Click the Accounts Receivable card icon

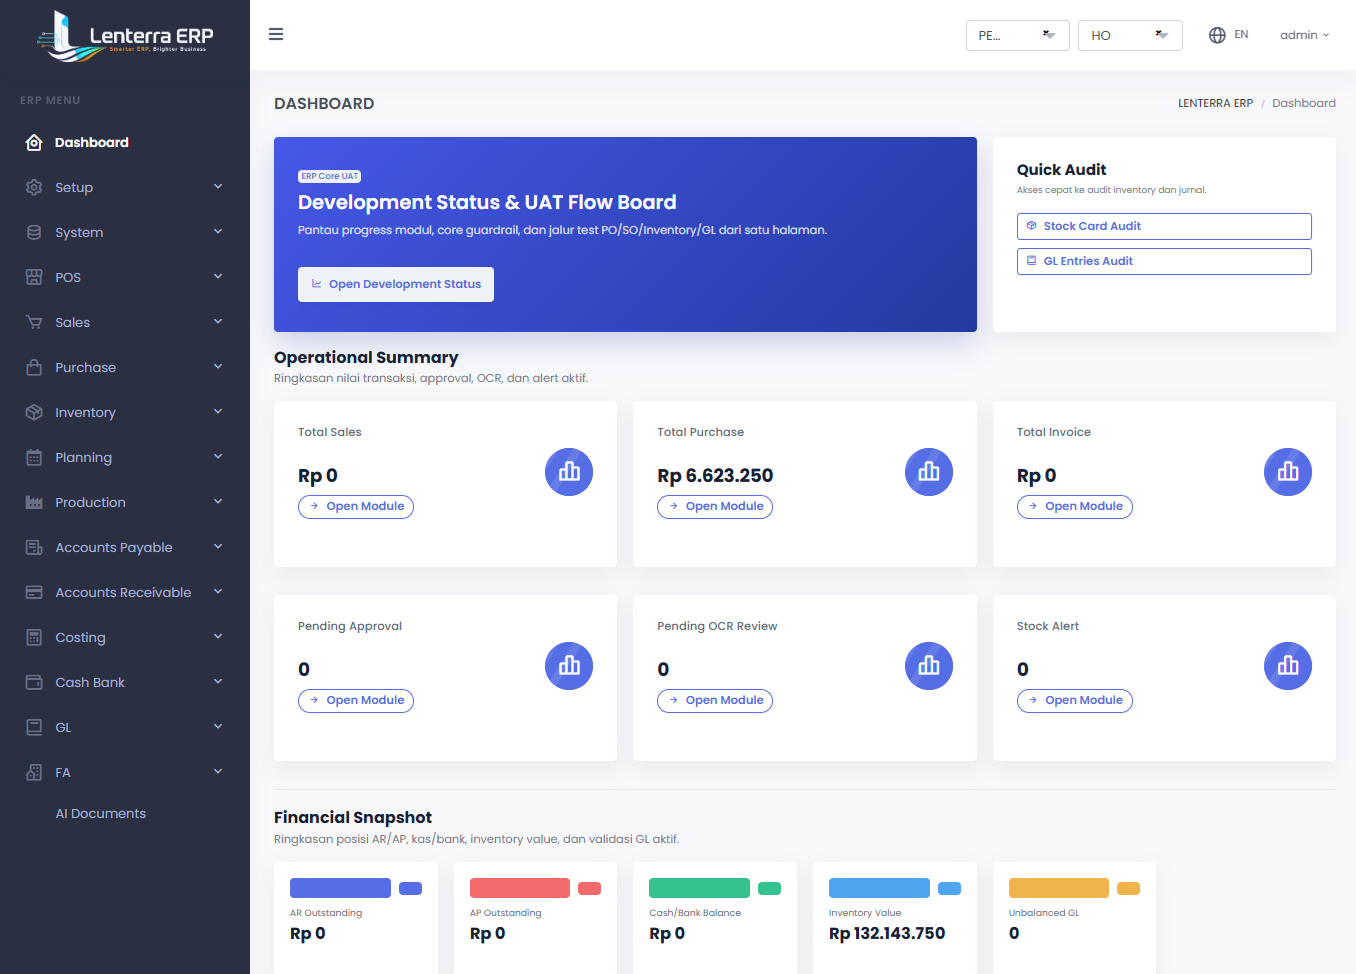34,592
